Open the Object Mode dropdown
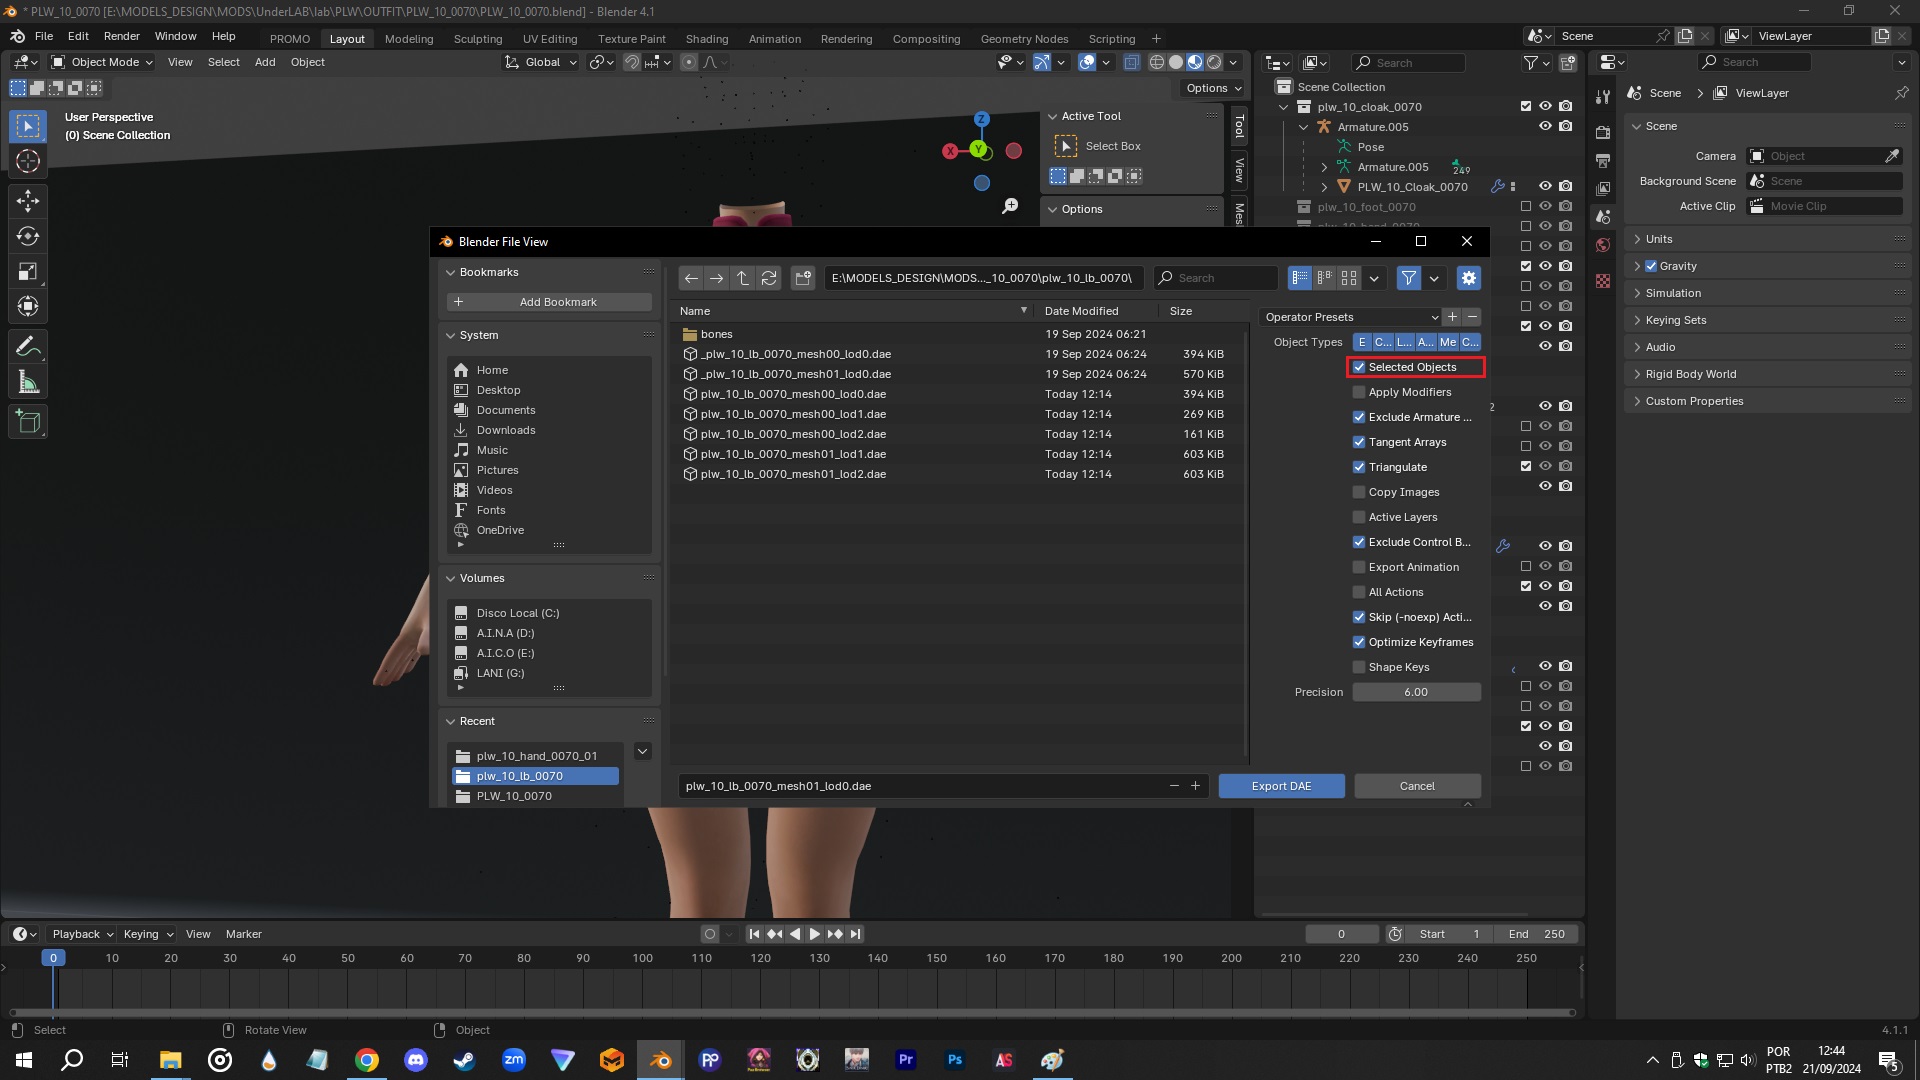Screen dimensions: 1920x1080 pos(104,62)
